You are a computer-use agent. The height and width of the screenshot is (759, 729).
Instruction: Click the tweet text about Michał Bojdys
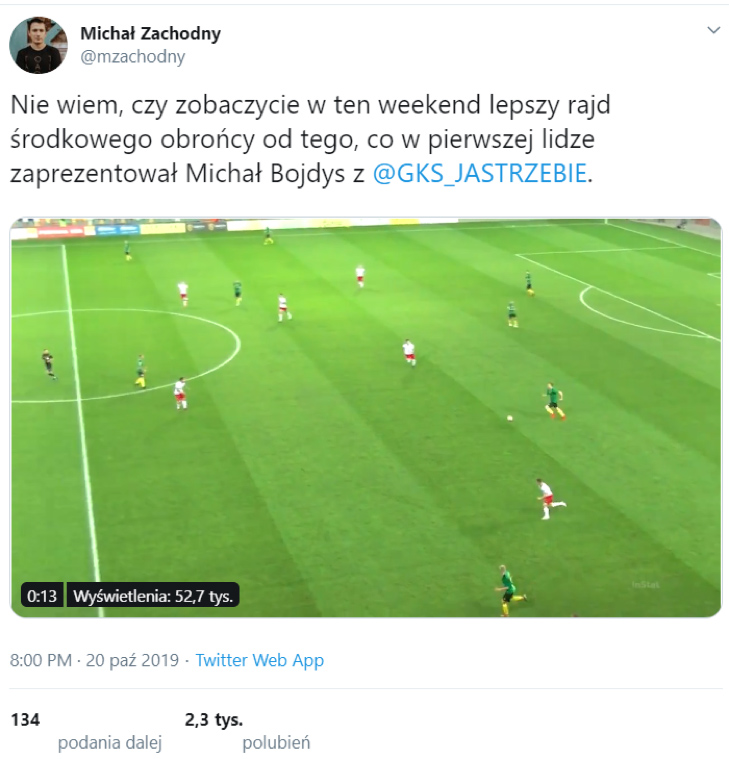coord(310,139)
